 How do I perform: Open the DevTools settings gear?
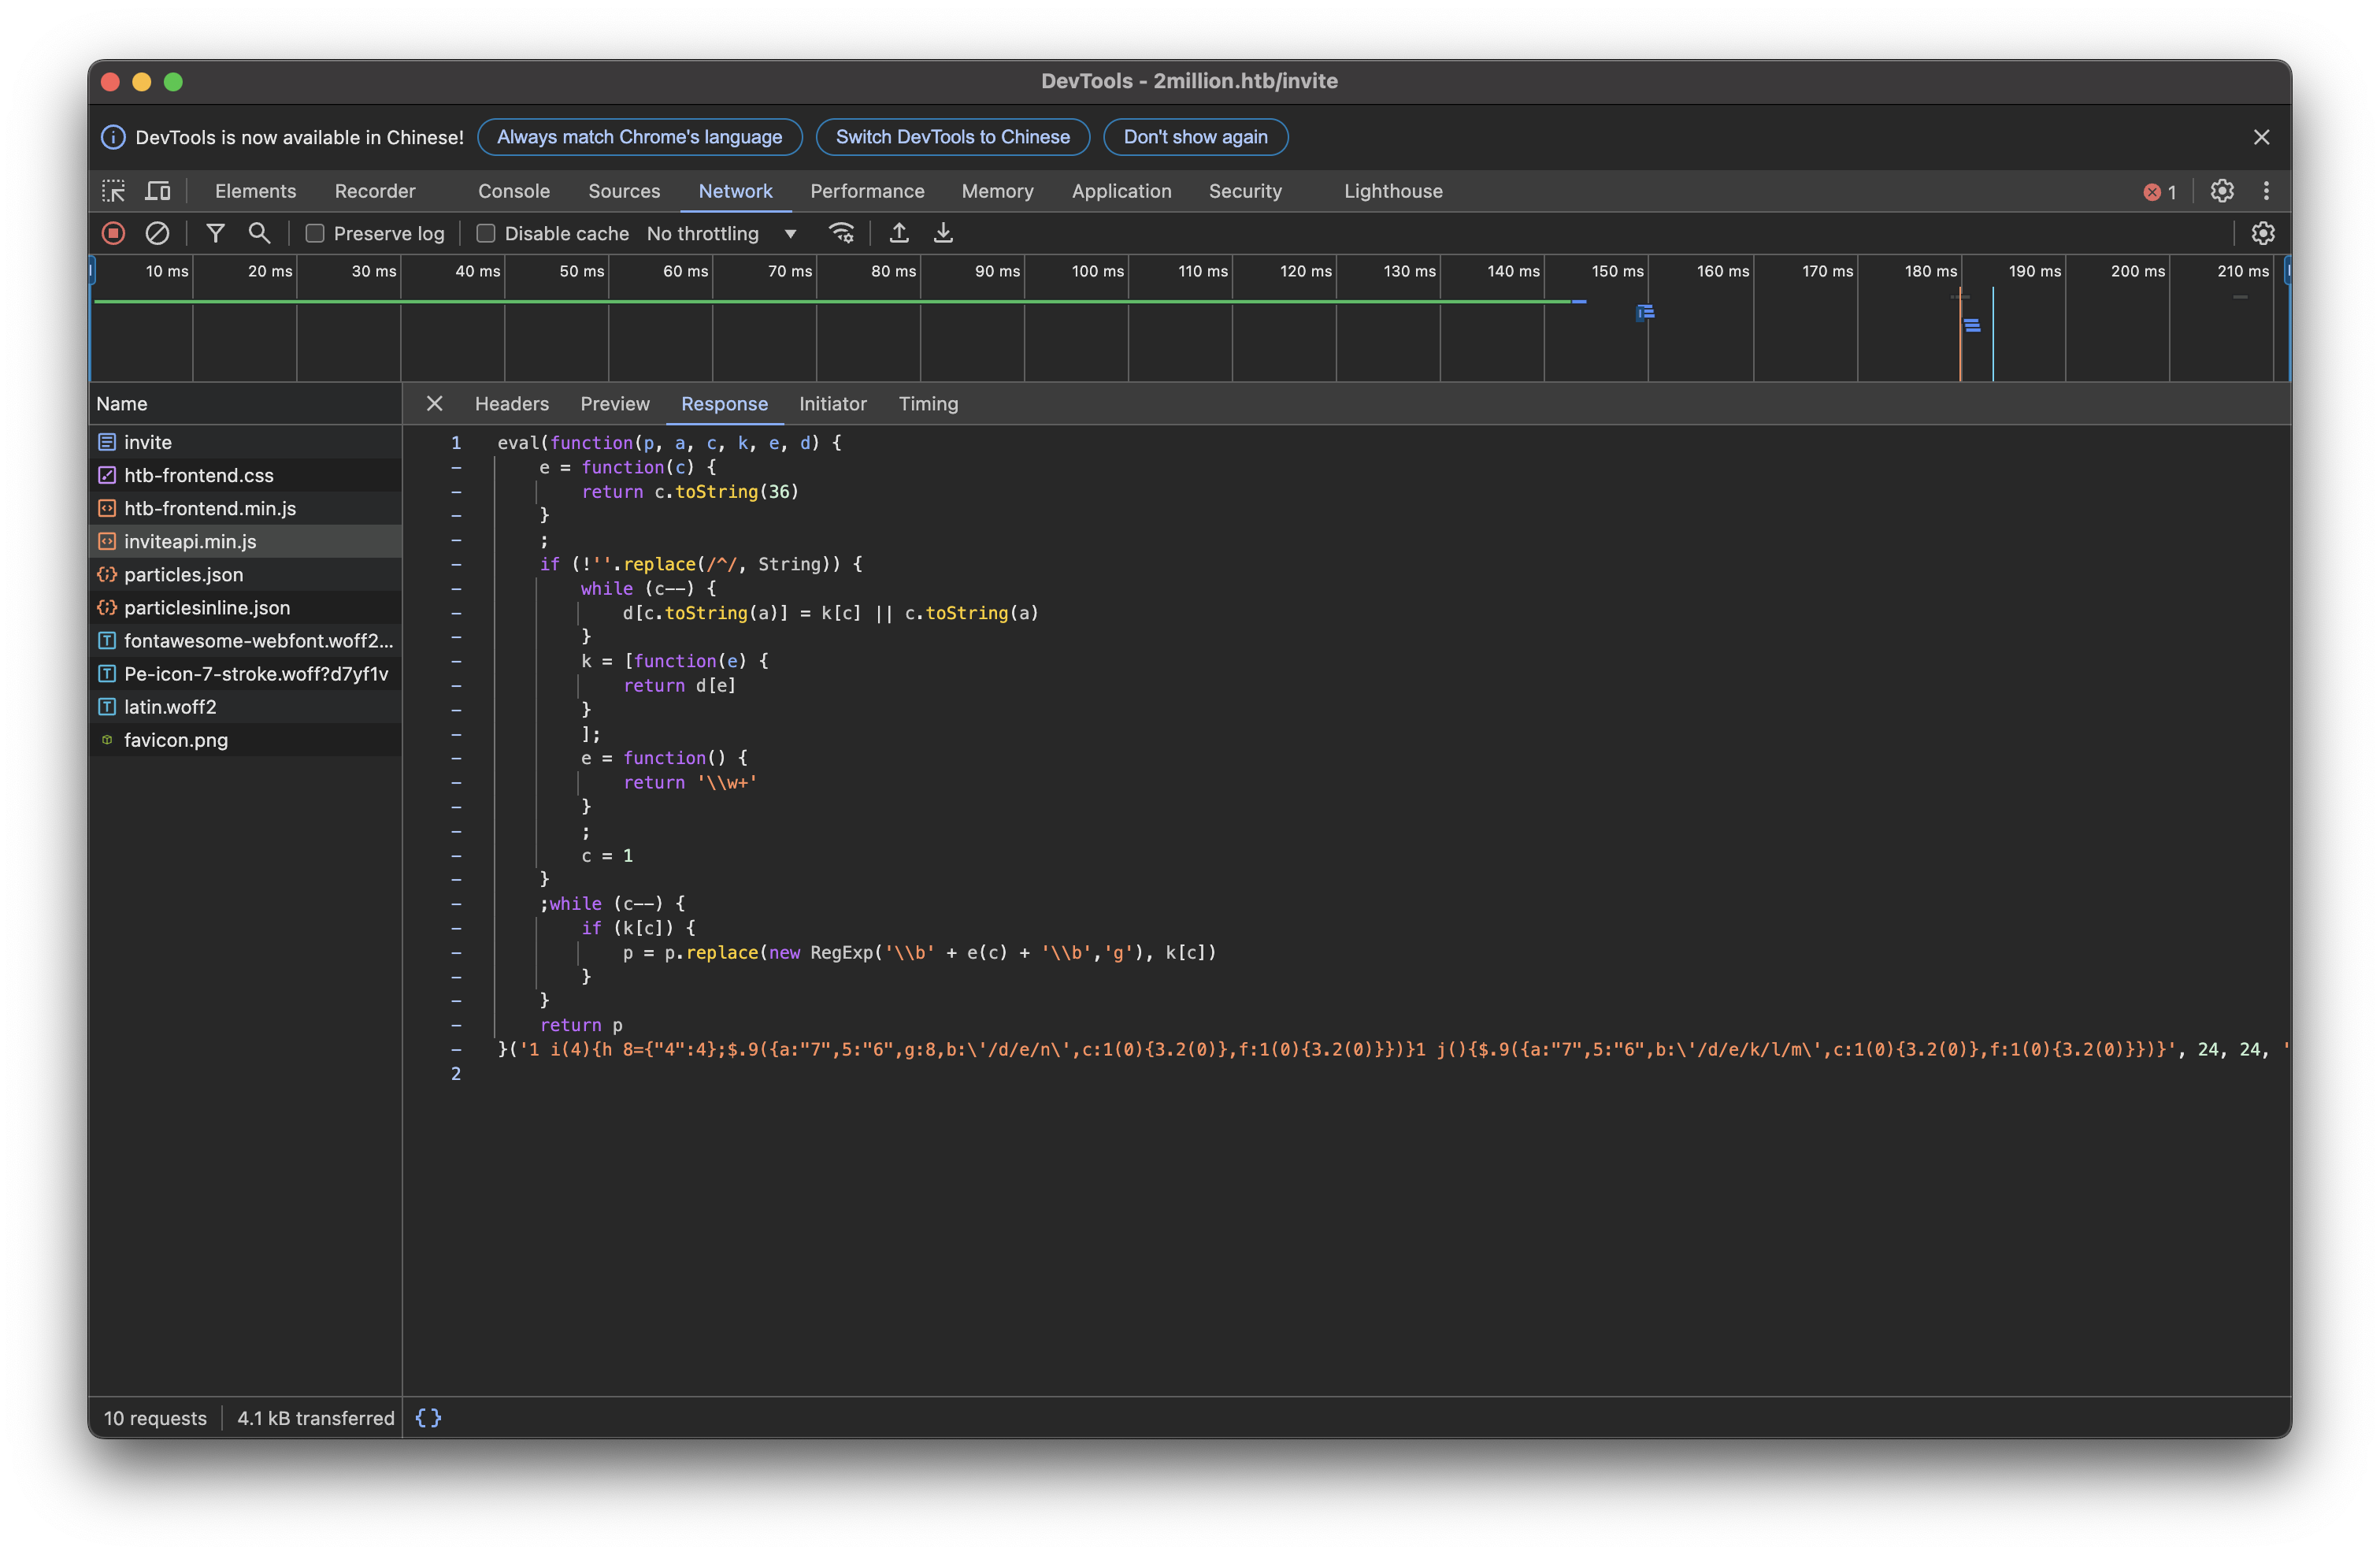(x=2221, y=190)
